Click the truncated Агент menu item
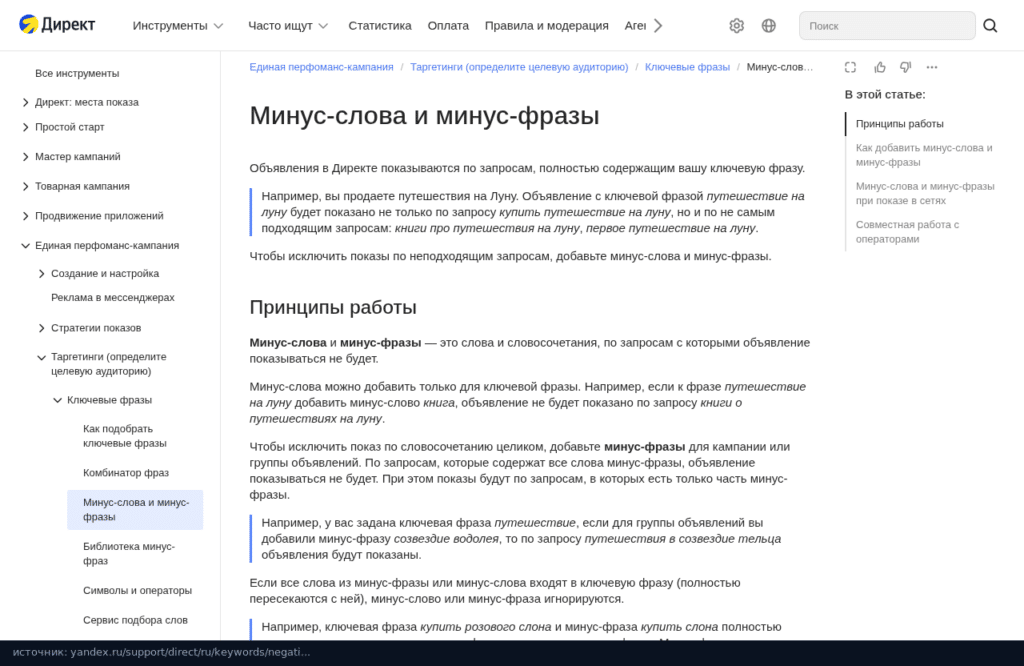Image resolution: width=1024 pixels, height=666 pixels. click(635, 25)
